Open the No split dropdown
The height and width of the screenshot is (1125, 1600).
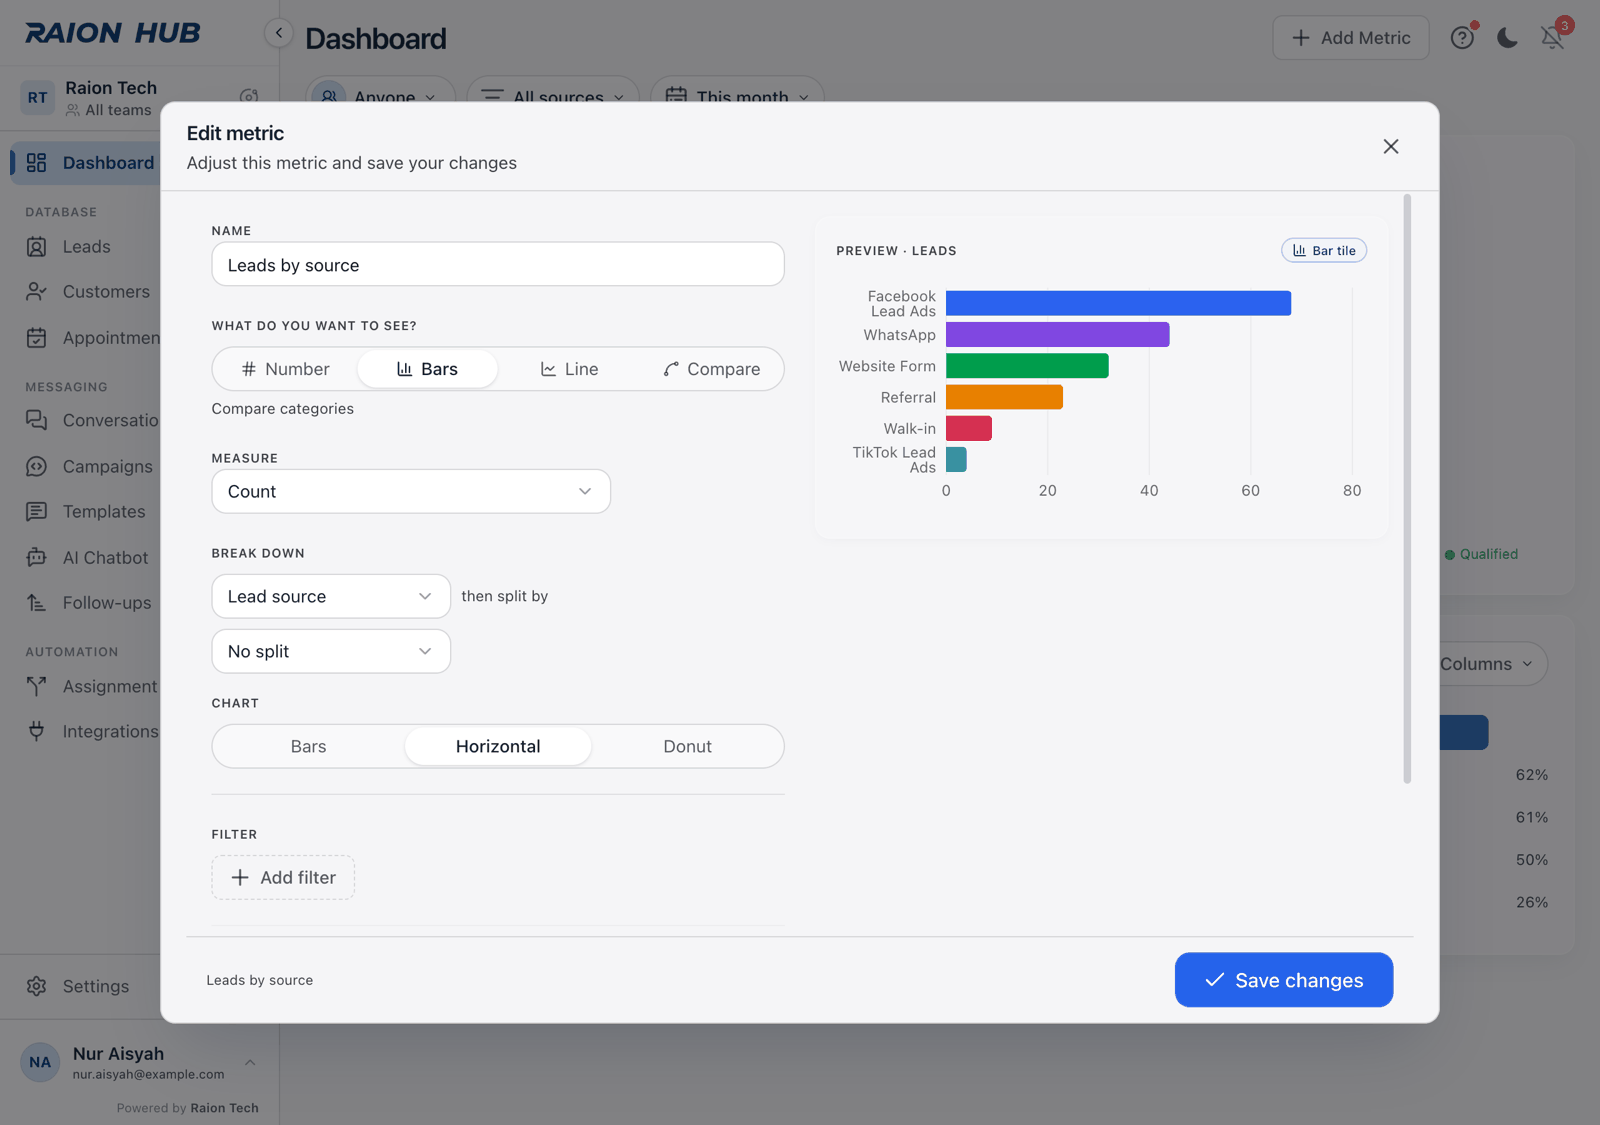coord(331,652)
